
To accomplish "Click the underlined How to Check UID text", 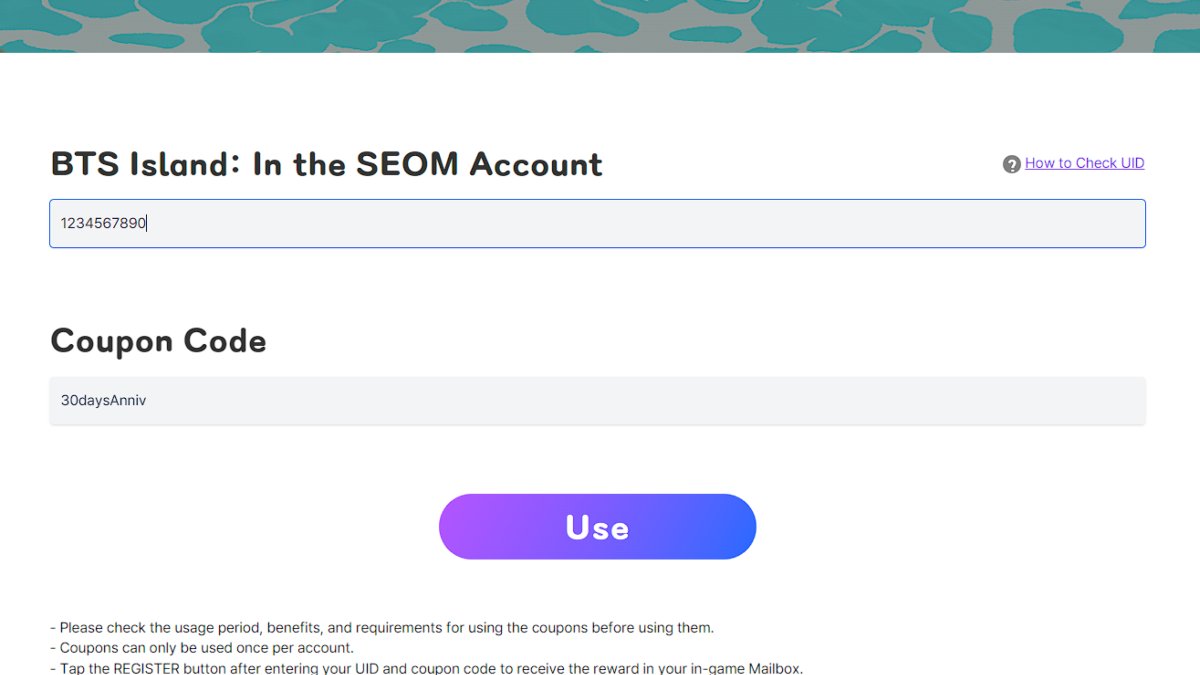I will [1084, 163].
